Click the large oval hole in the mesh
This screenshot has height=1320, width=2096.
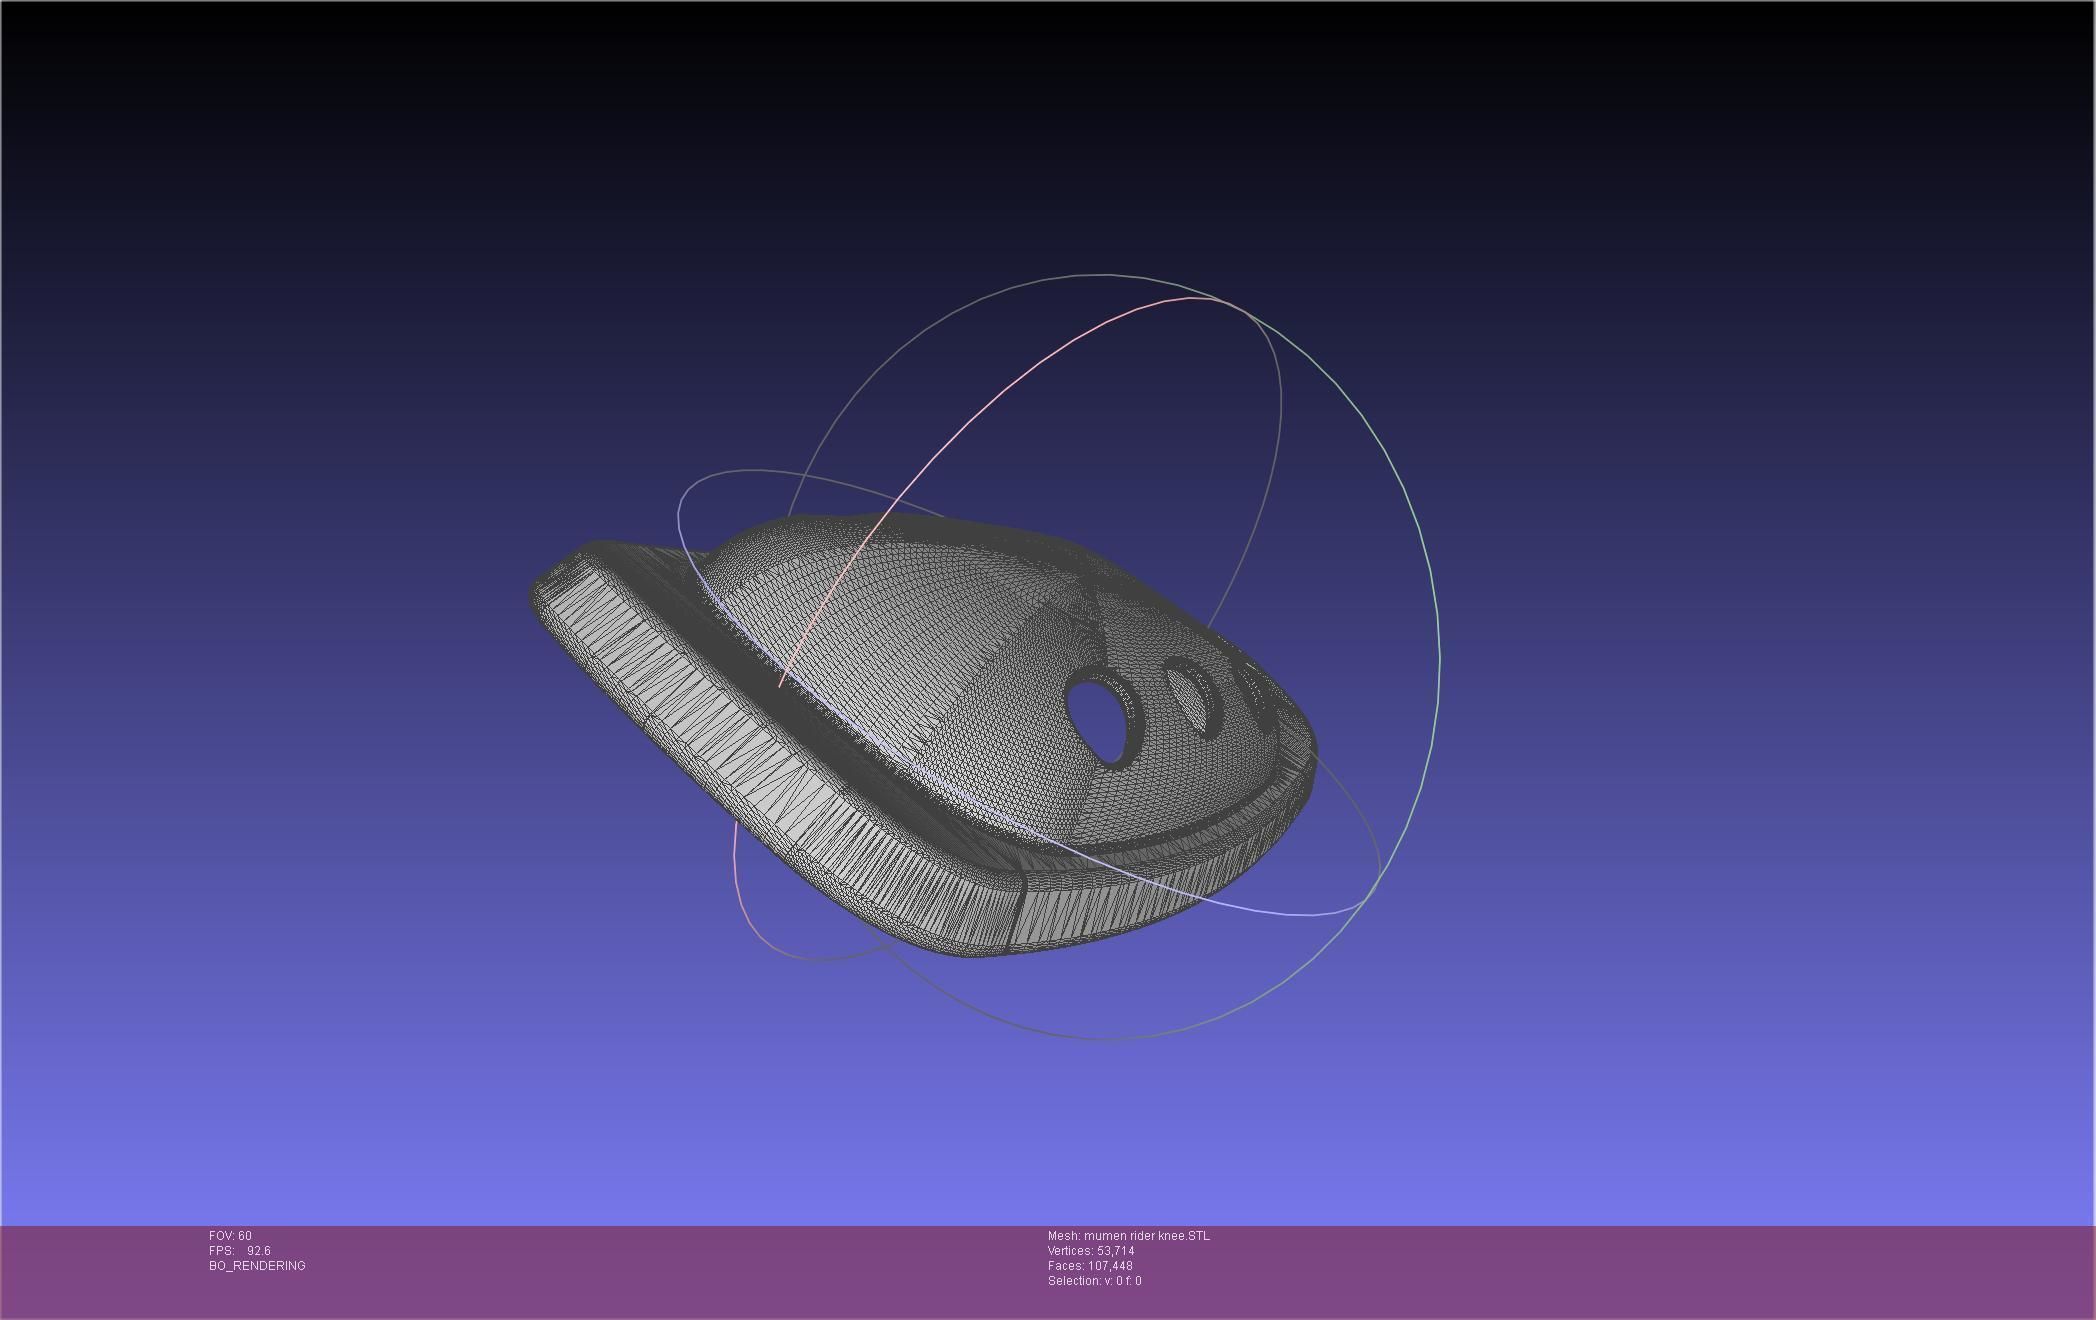[1098, 718]
